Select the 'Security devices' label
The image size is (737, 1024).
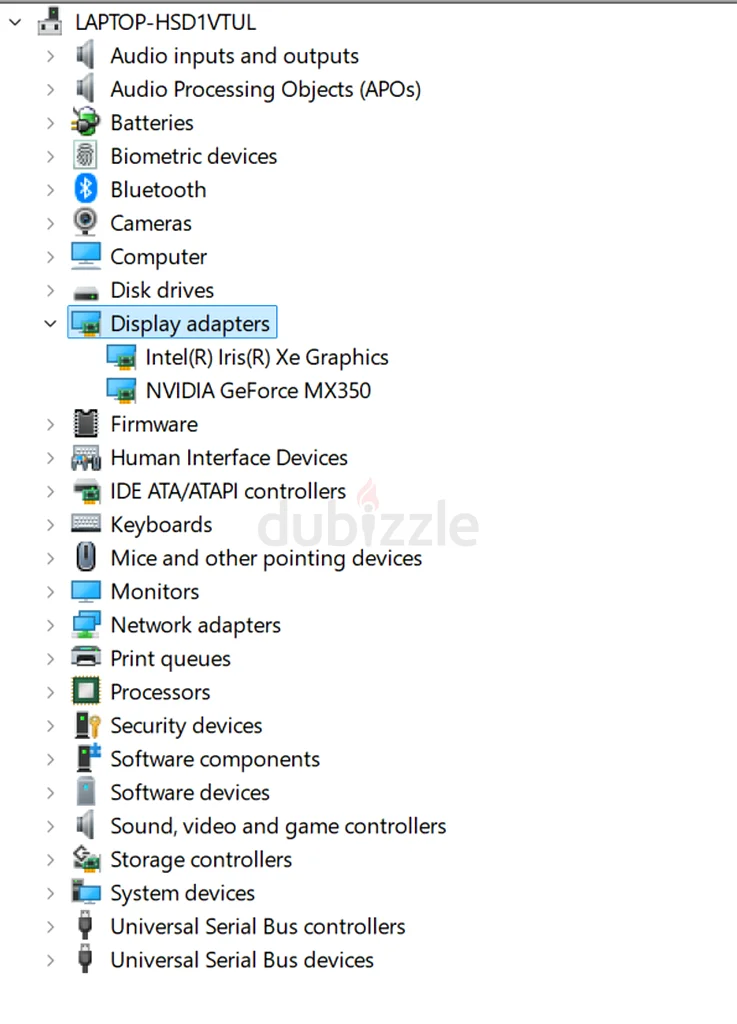[x=186, y=726]
